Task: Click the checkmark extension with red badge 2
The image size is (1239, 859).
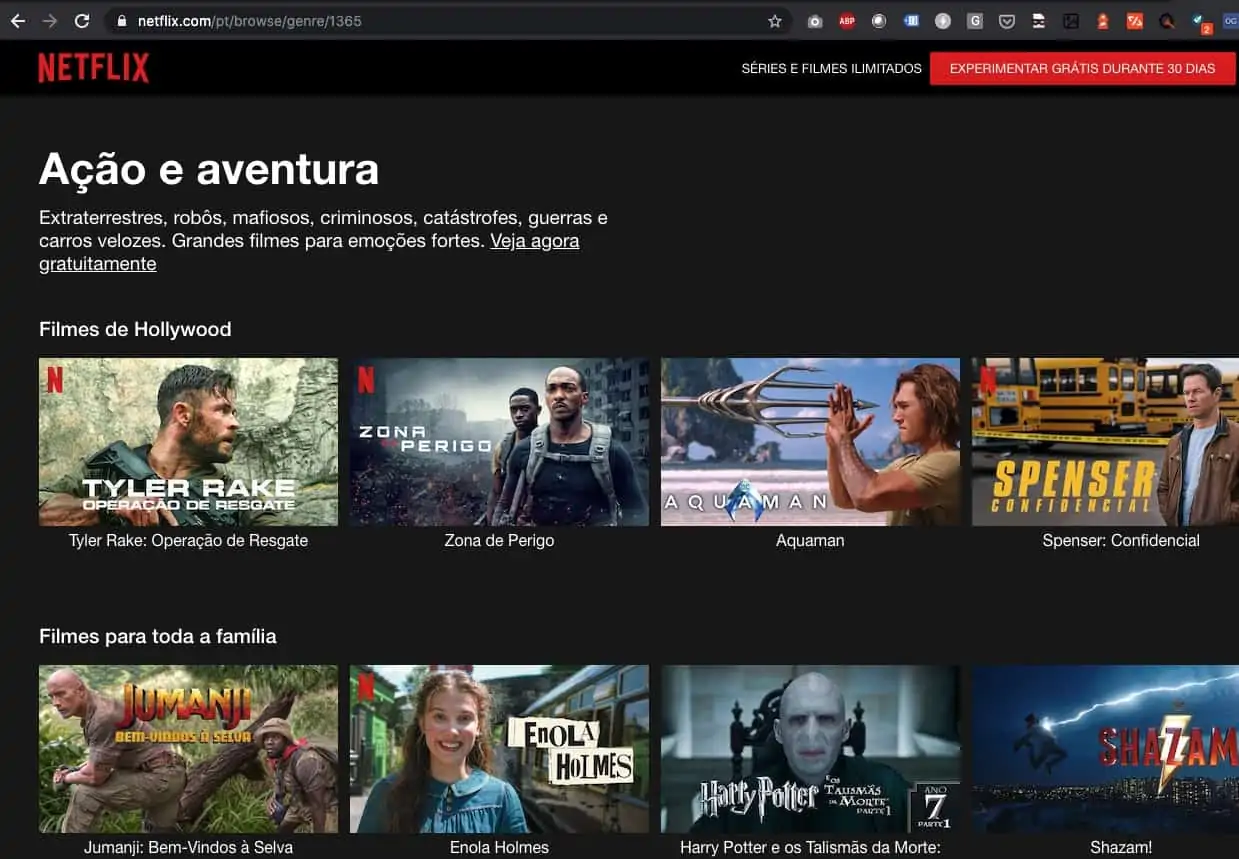Action: point(1196,20)
